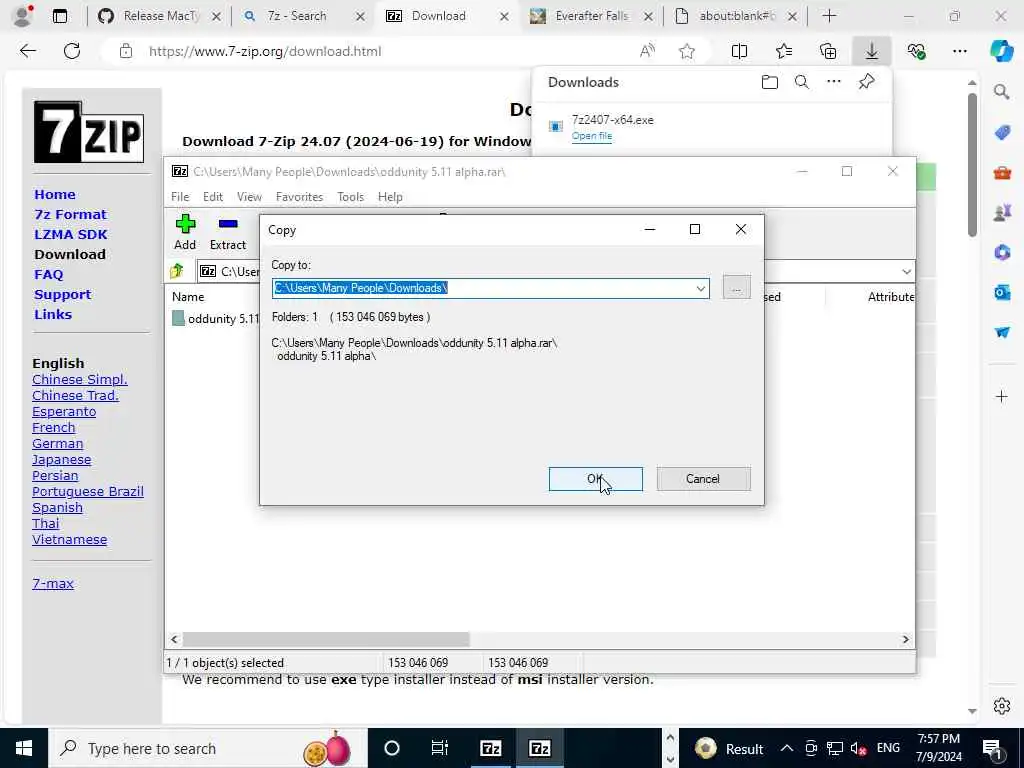Open the notification center icon
Viewport: 1024px width, 768px height.
pyautogui.click(x=991, y=748)
